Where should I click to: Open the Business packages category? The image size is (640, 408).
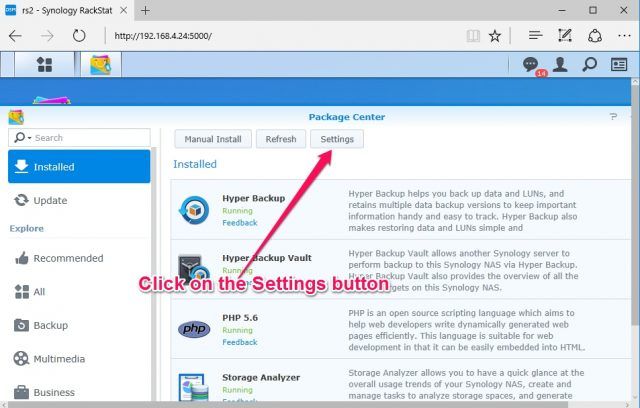[79, 392]
